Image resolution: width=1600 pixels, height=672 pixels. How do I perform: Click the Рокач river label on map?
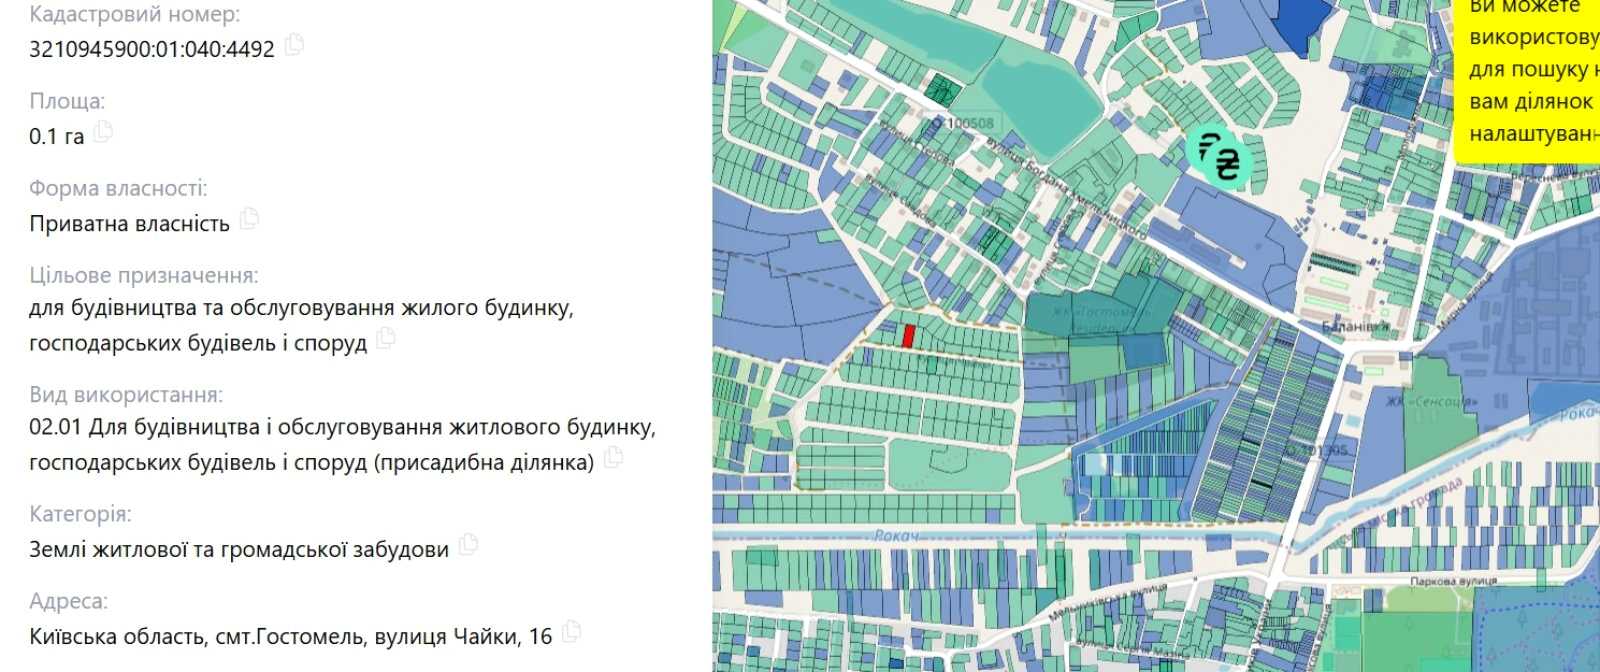[896, 536]
